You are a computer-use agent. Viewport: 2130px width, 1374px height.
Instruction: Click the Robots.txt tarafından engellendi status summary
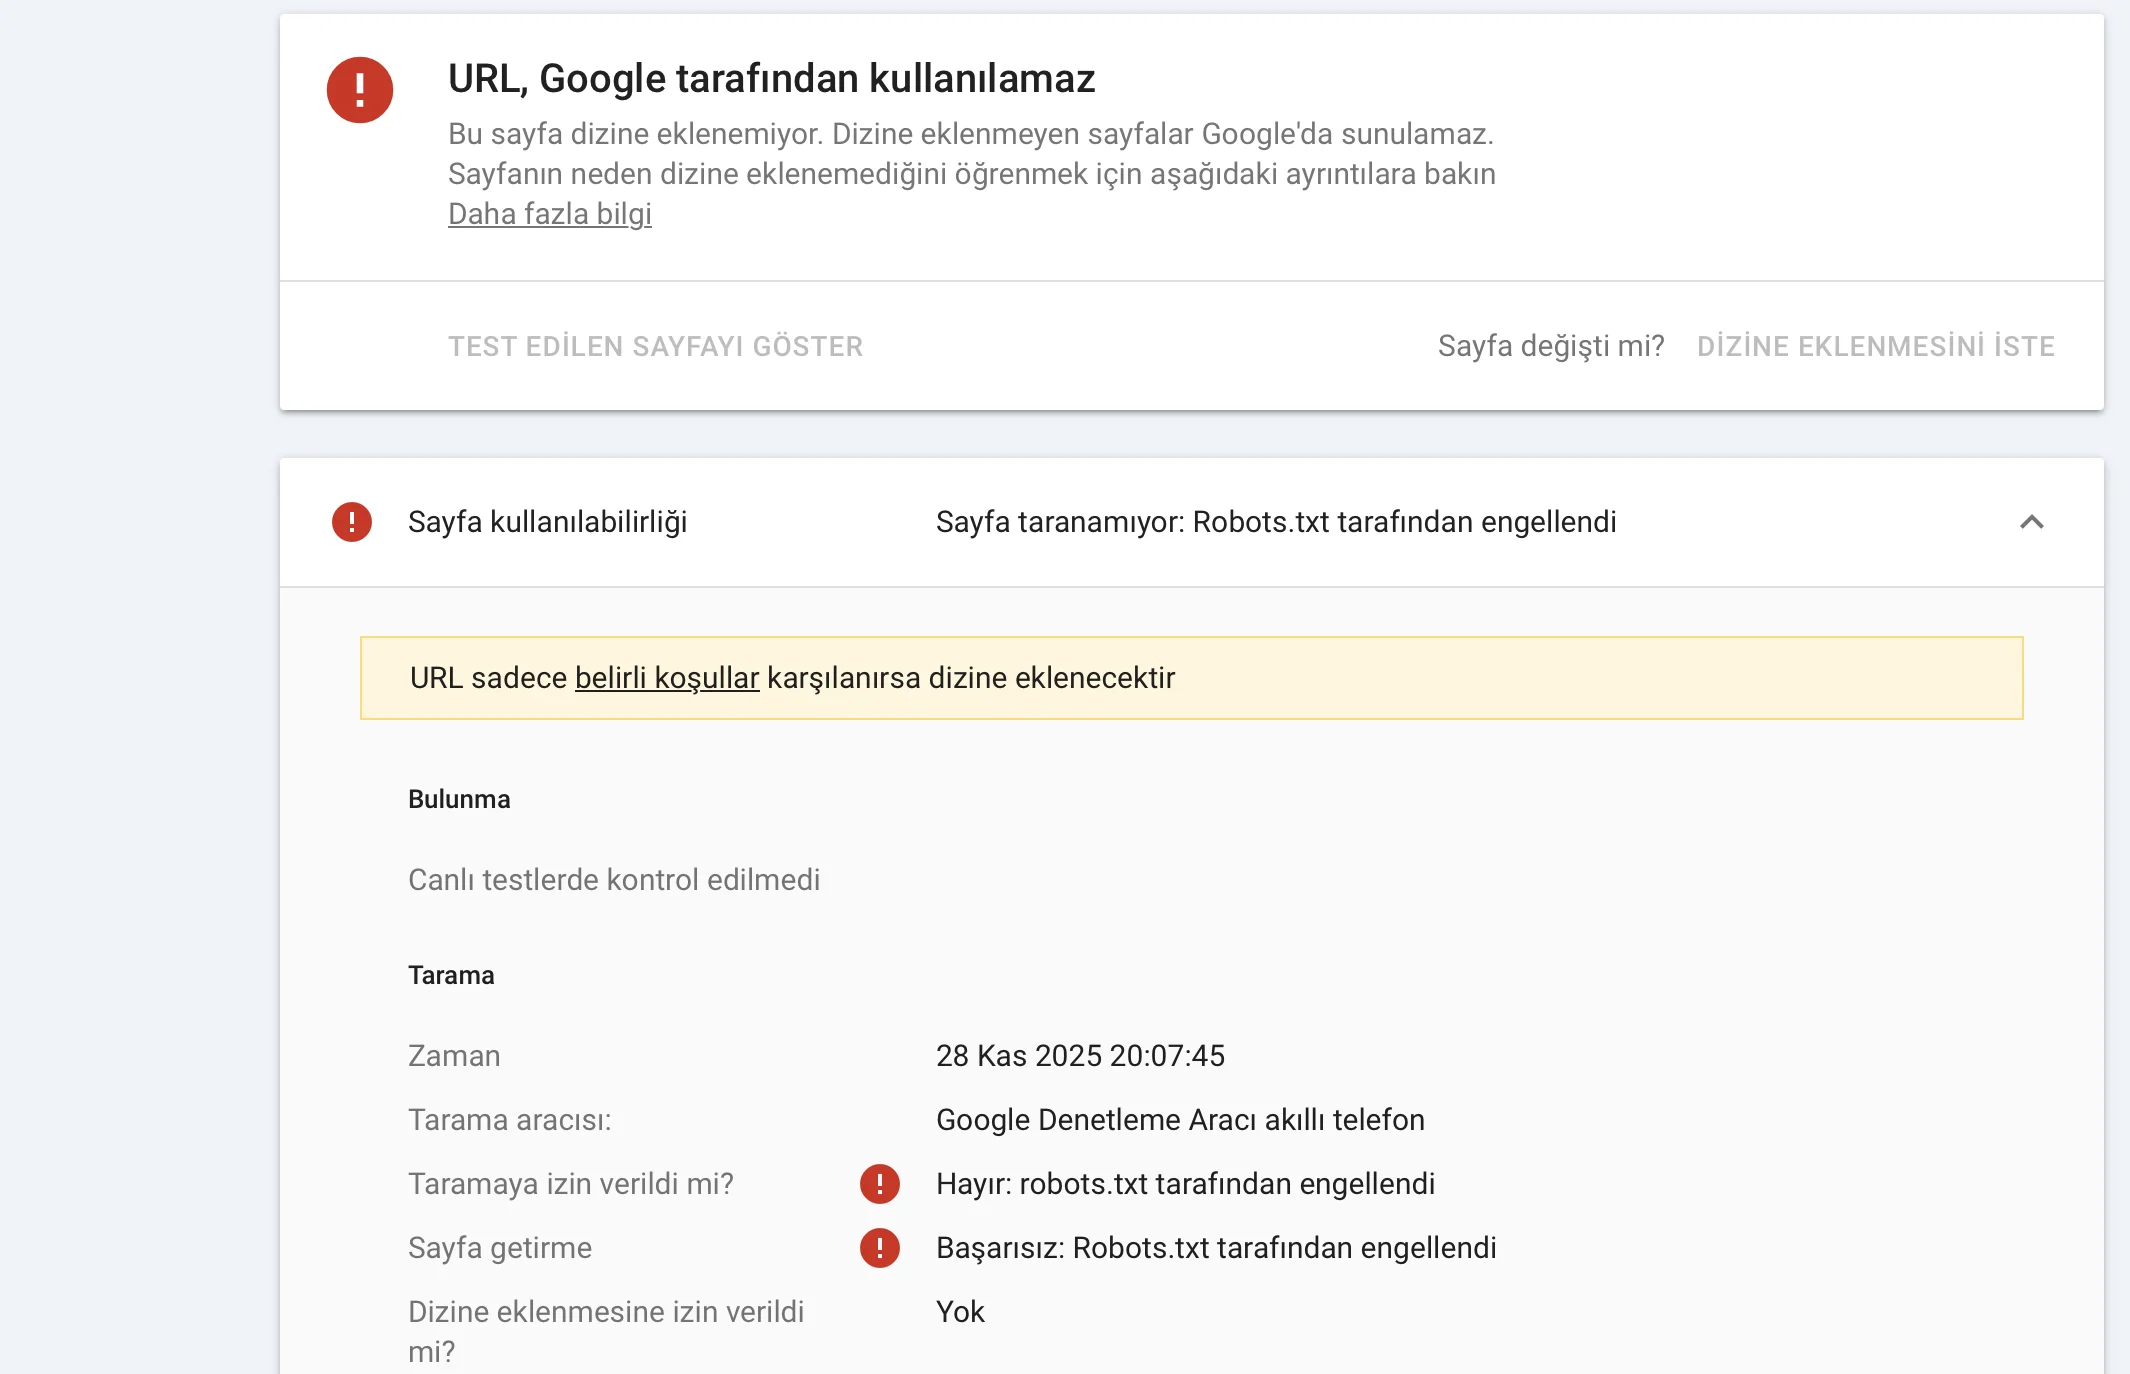tap(1275, 522)
